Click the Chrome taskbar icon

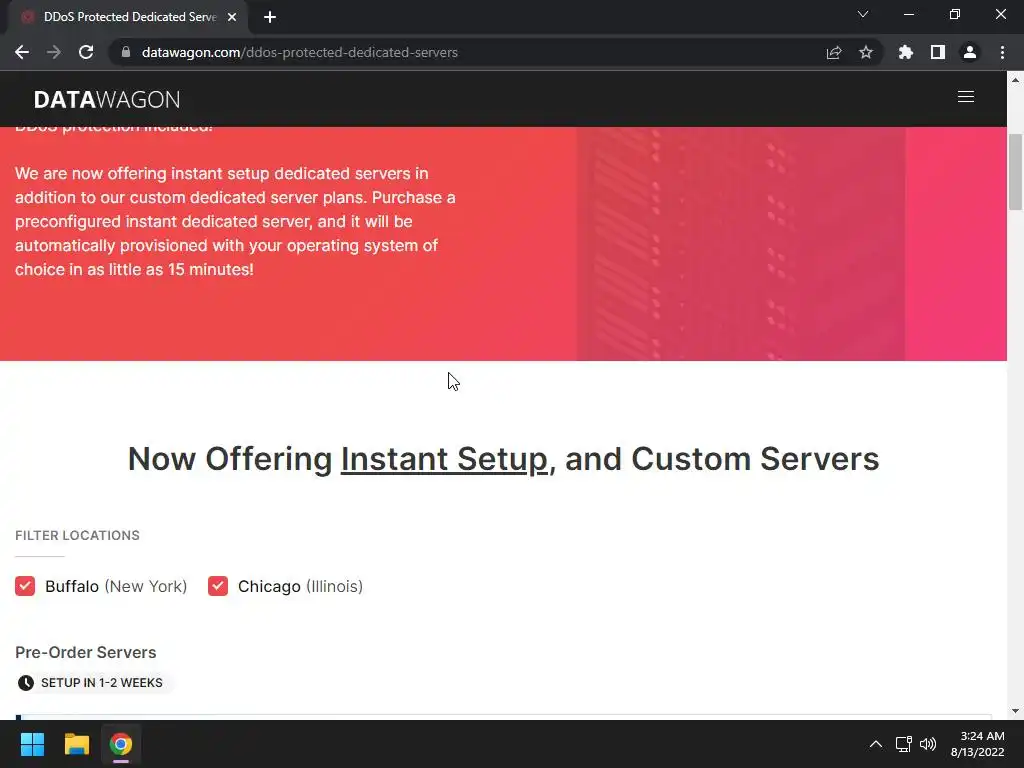(121, 744)
